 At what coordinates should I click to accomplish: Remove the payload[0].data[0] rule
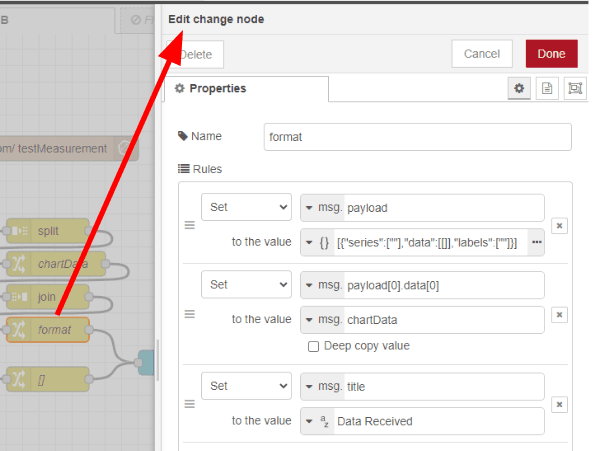[x=559, y=314]
